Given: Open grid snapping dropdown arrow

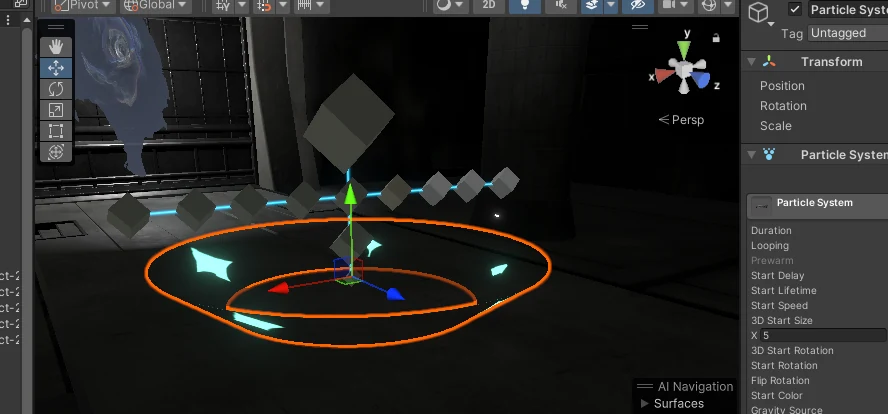Looking at the screenshot, I should coord(241,6).
